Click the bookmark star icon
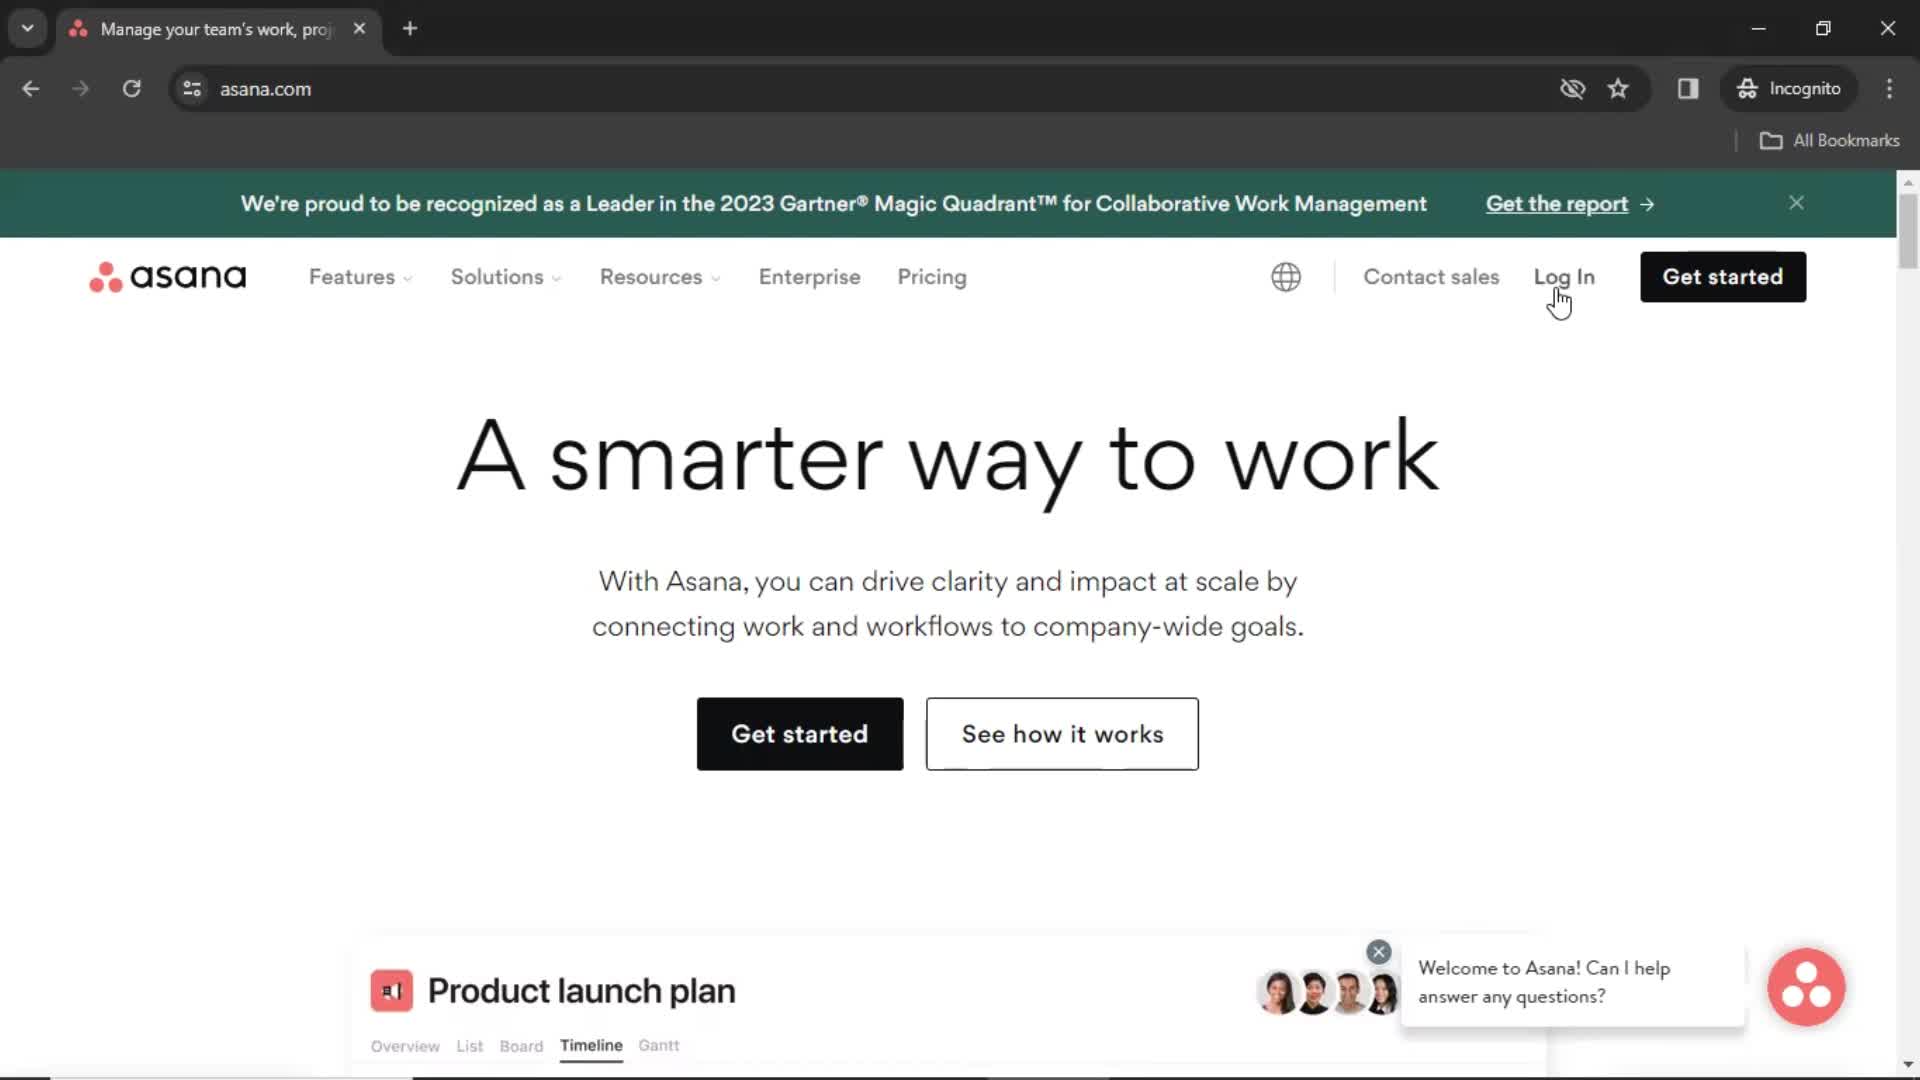The image size is (1920, 1080). (1619, 88)
